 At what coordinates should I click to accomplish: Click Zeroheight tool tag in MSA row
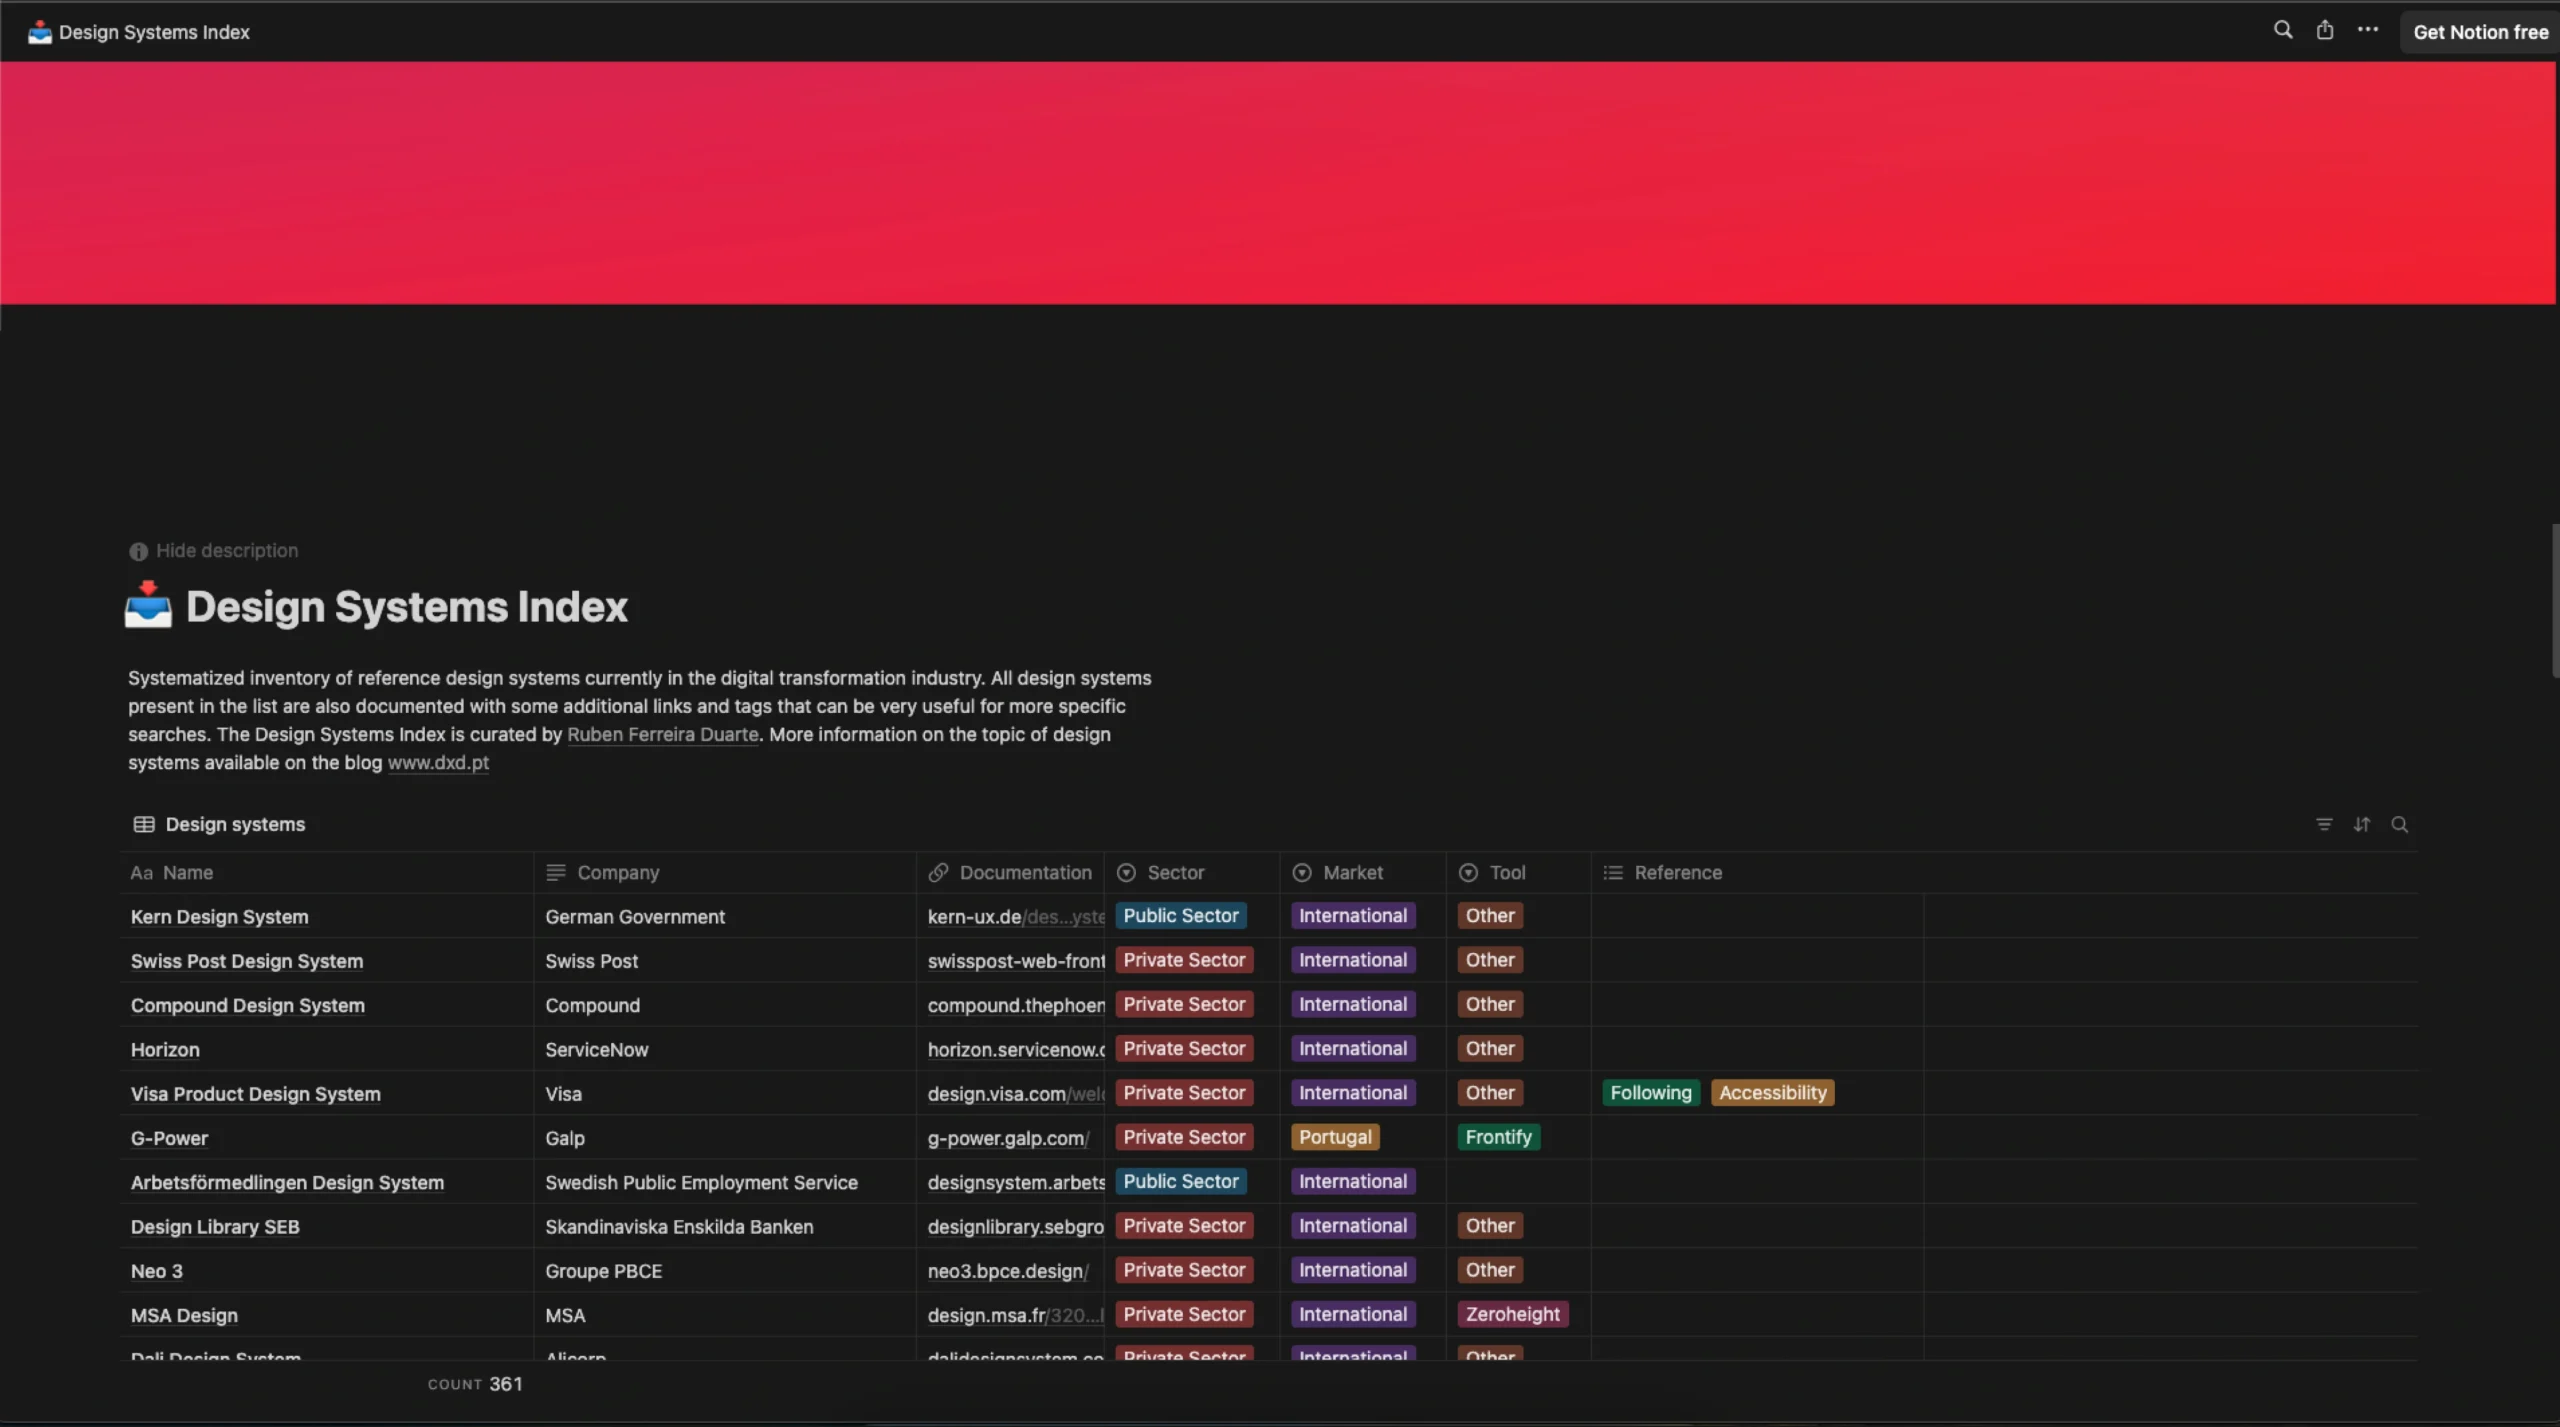tap(1512, 1314)
